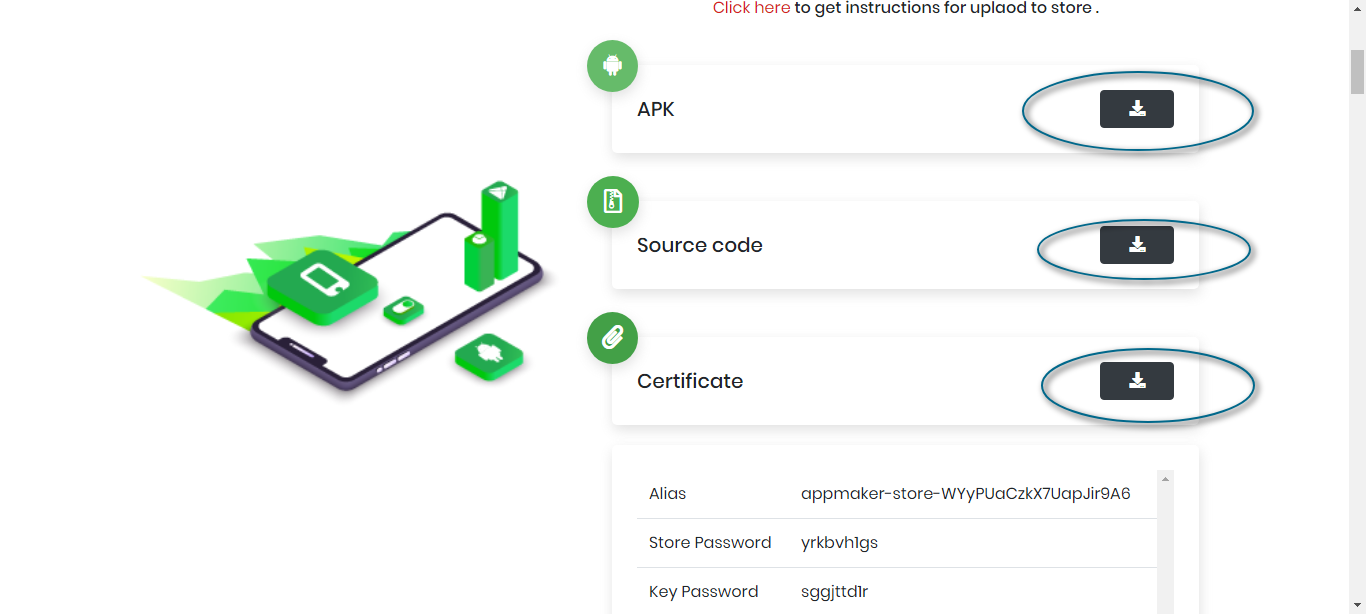Viewport: 1366px width, 614px height.
Task: Download the Certificate file
Action: (x=1137, y=381)
